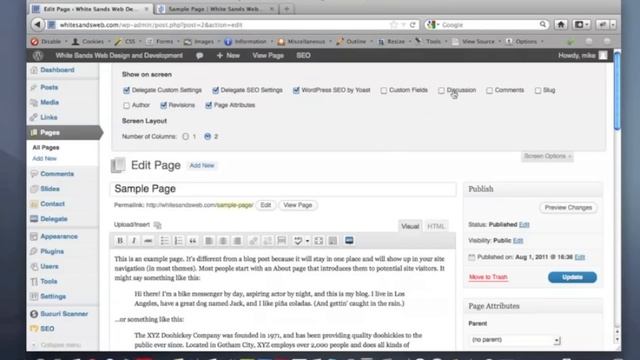Toggle the spellchecker icon

point(298,241)
